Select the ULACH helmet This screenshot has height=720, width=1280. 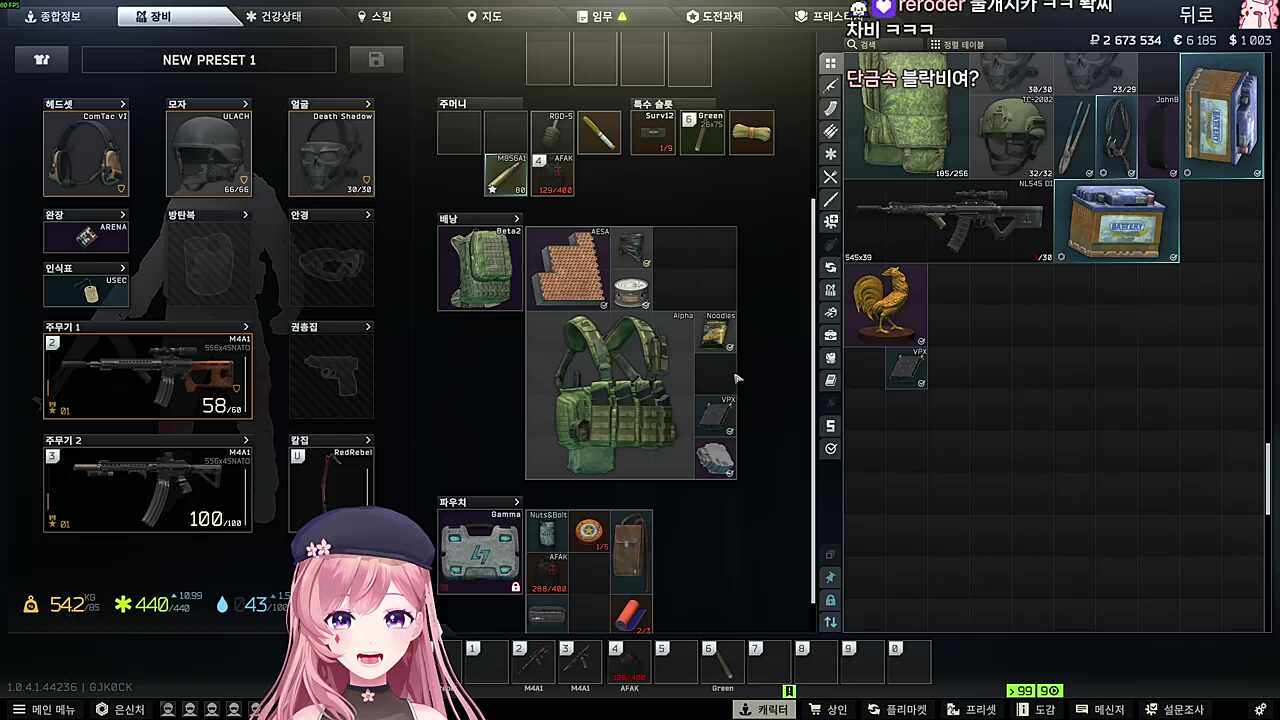pyautogui.click(x=208, y=154)
